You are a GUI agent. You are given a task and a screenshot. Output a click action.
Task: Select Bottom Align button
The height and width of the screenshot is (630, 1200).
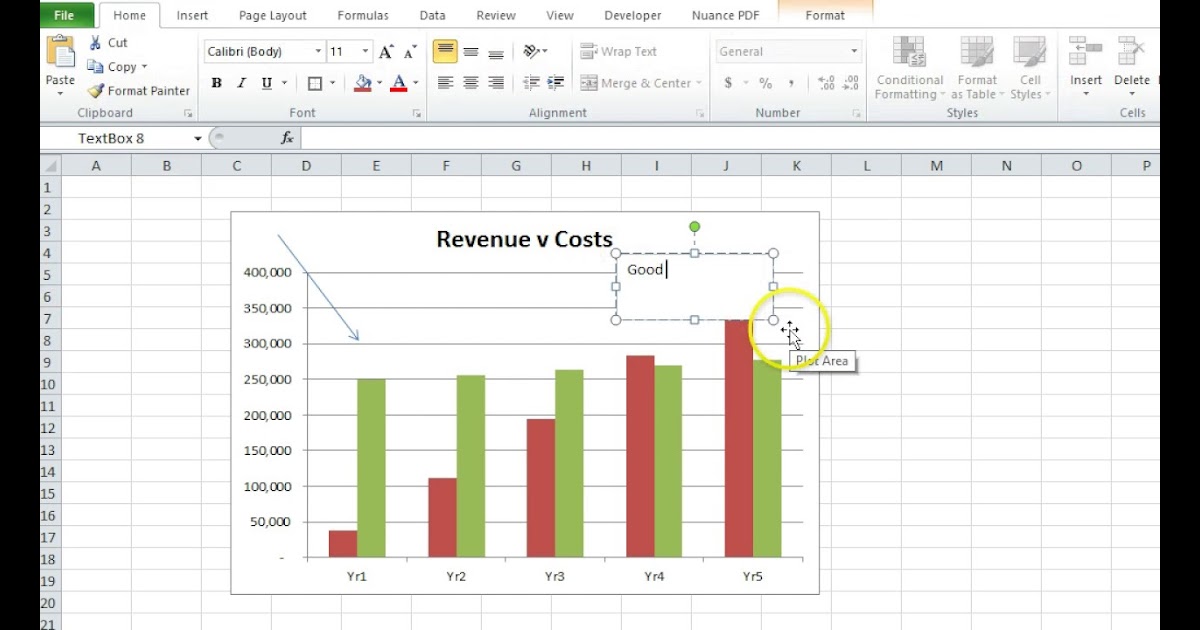pos(495,51)
